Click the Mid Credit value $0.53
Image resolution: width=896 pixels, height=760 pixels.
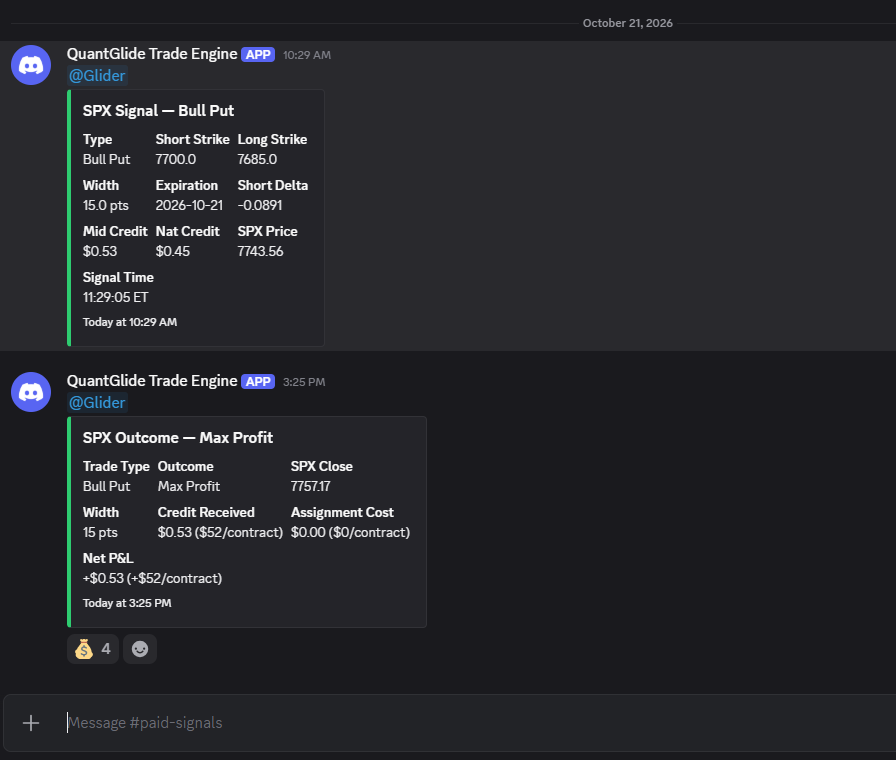tap(100, 251)
